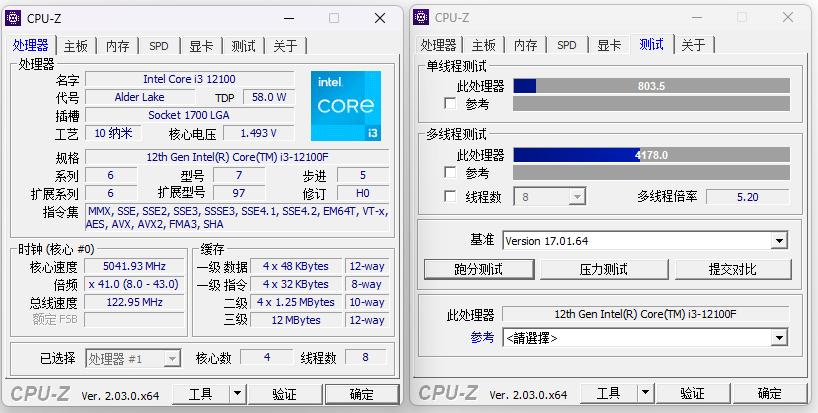The image size is (818, 413).
Task: Click 工艺 value 10 纳米
Action: [113, 133]
